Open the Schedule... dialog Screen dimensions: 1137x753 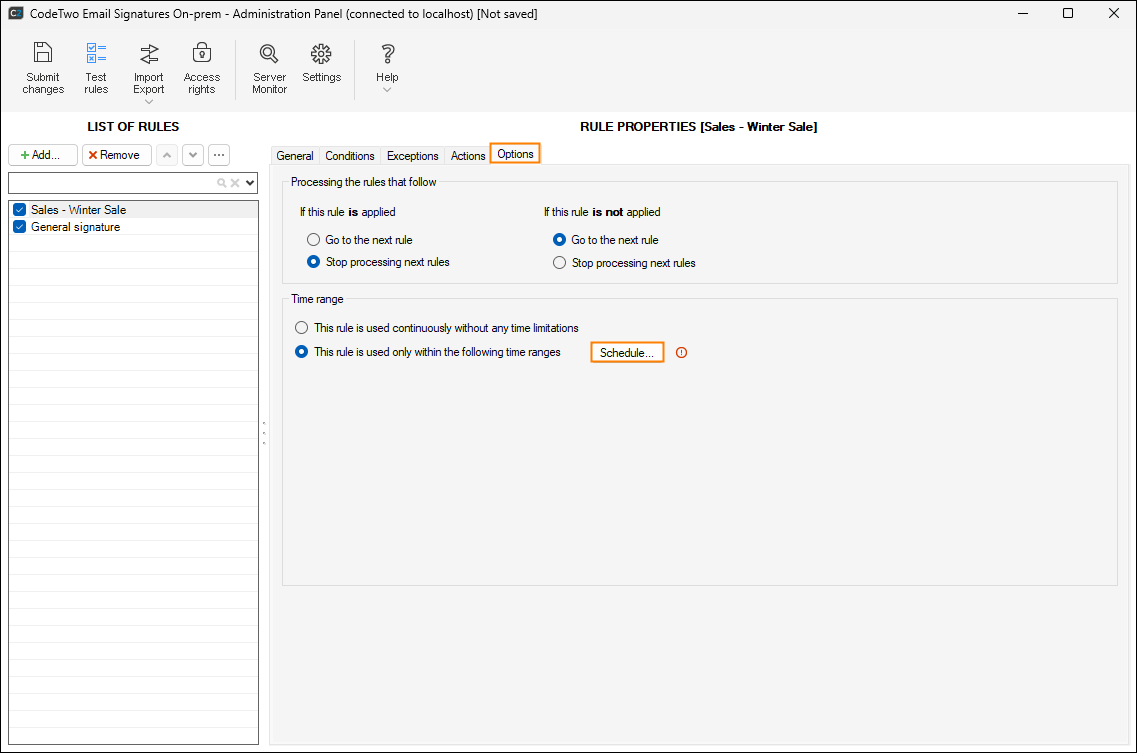(627, 353)
